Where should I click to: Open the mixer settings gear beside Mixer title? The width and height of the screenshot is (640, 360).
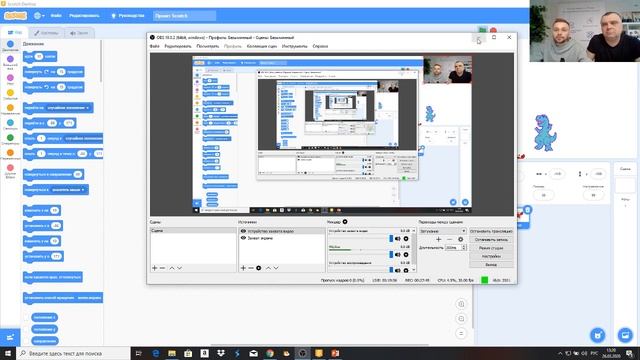point(345,222)
